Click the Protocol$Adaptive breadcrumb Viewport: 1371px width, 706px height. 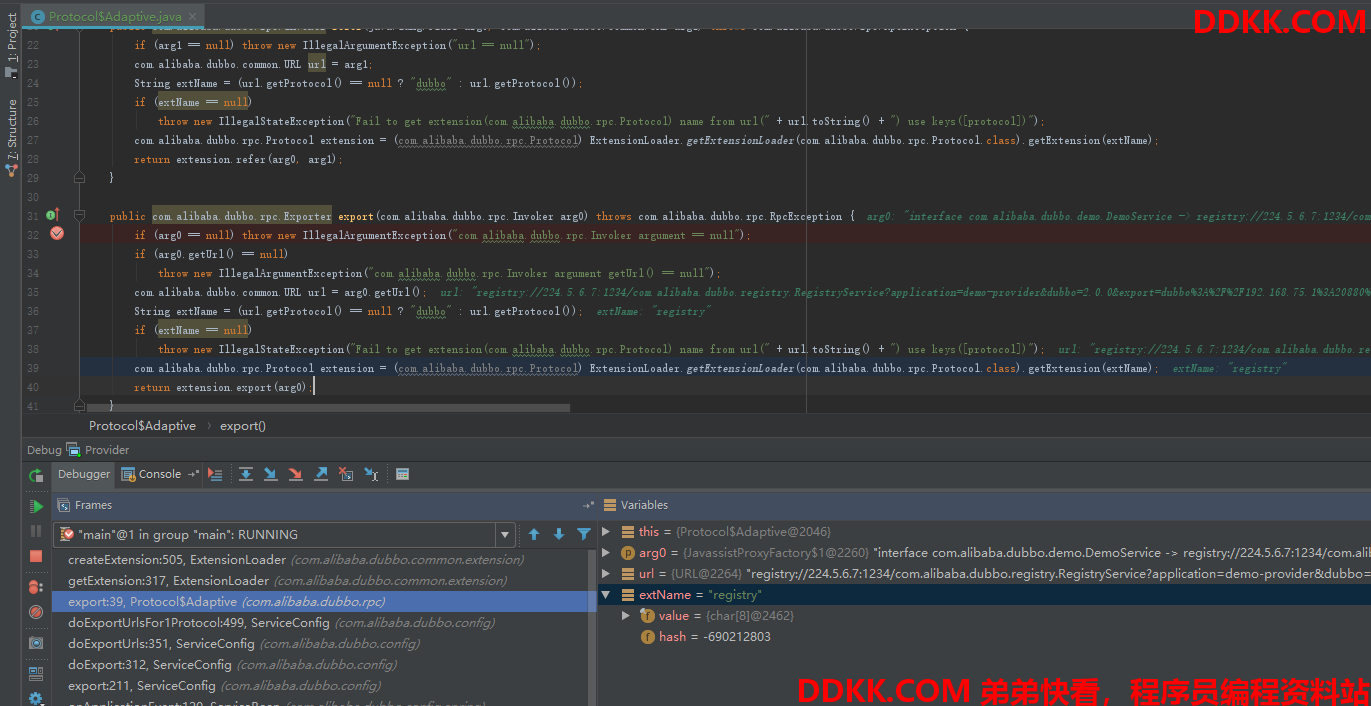tap(142, 426)
